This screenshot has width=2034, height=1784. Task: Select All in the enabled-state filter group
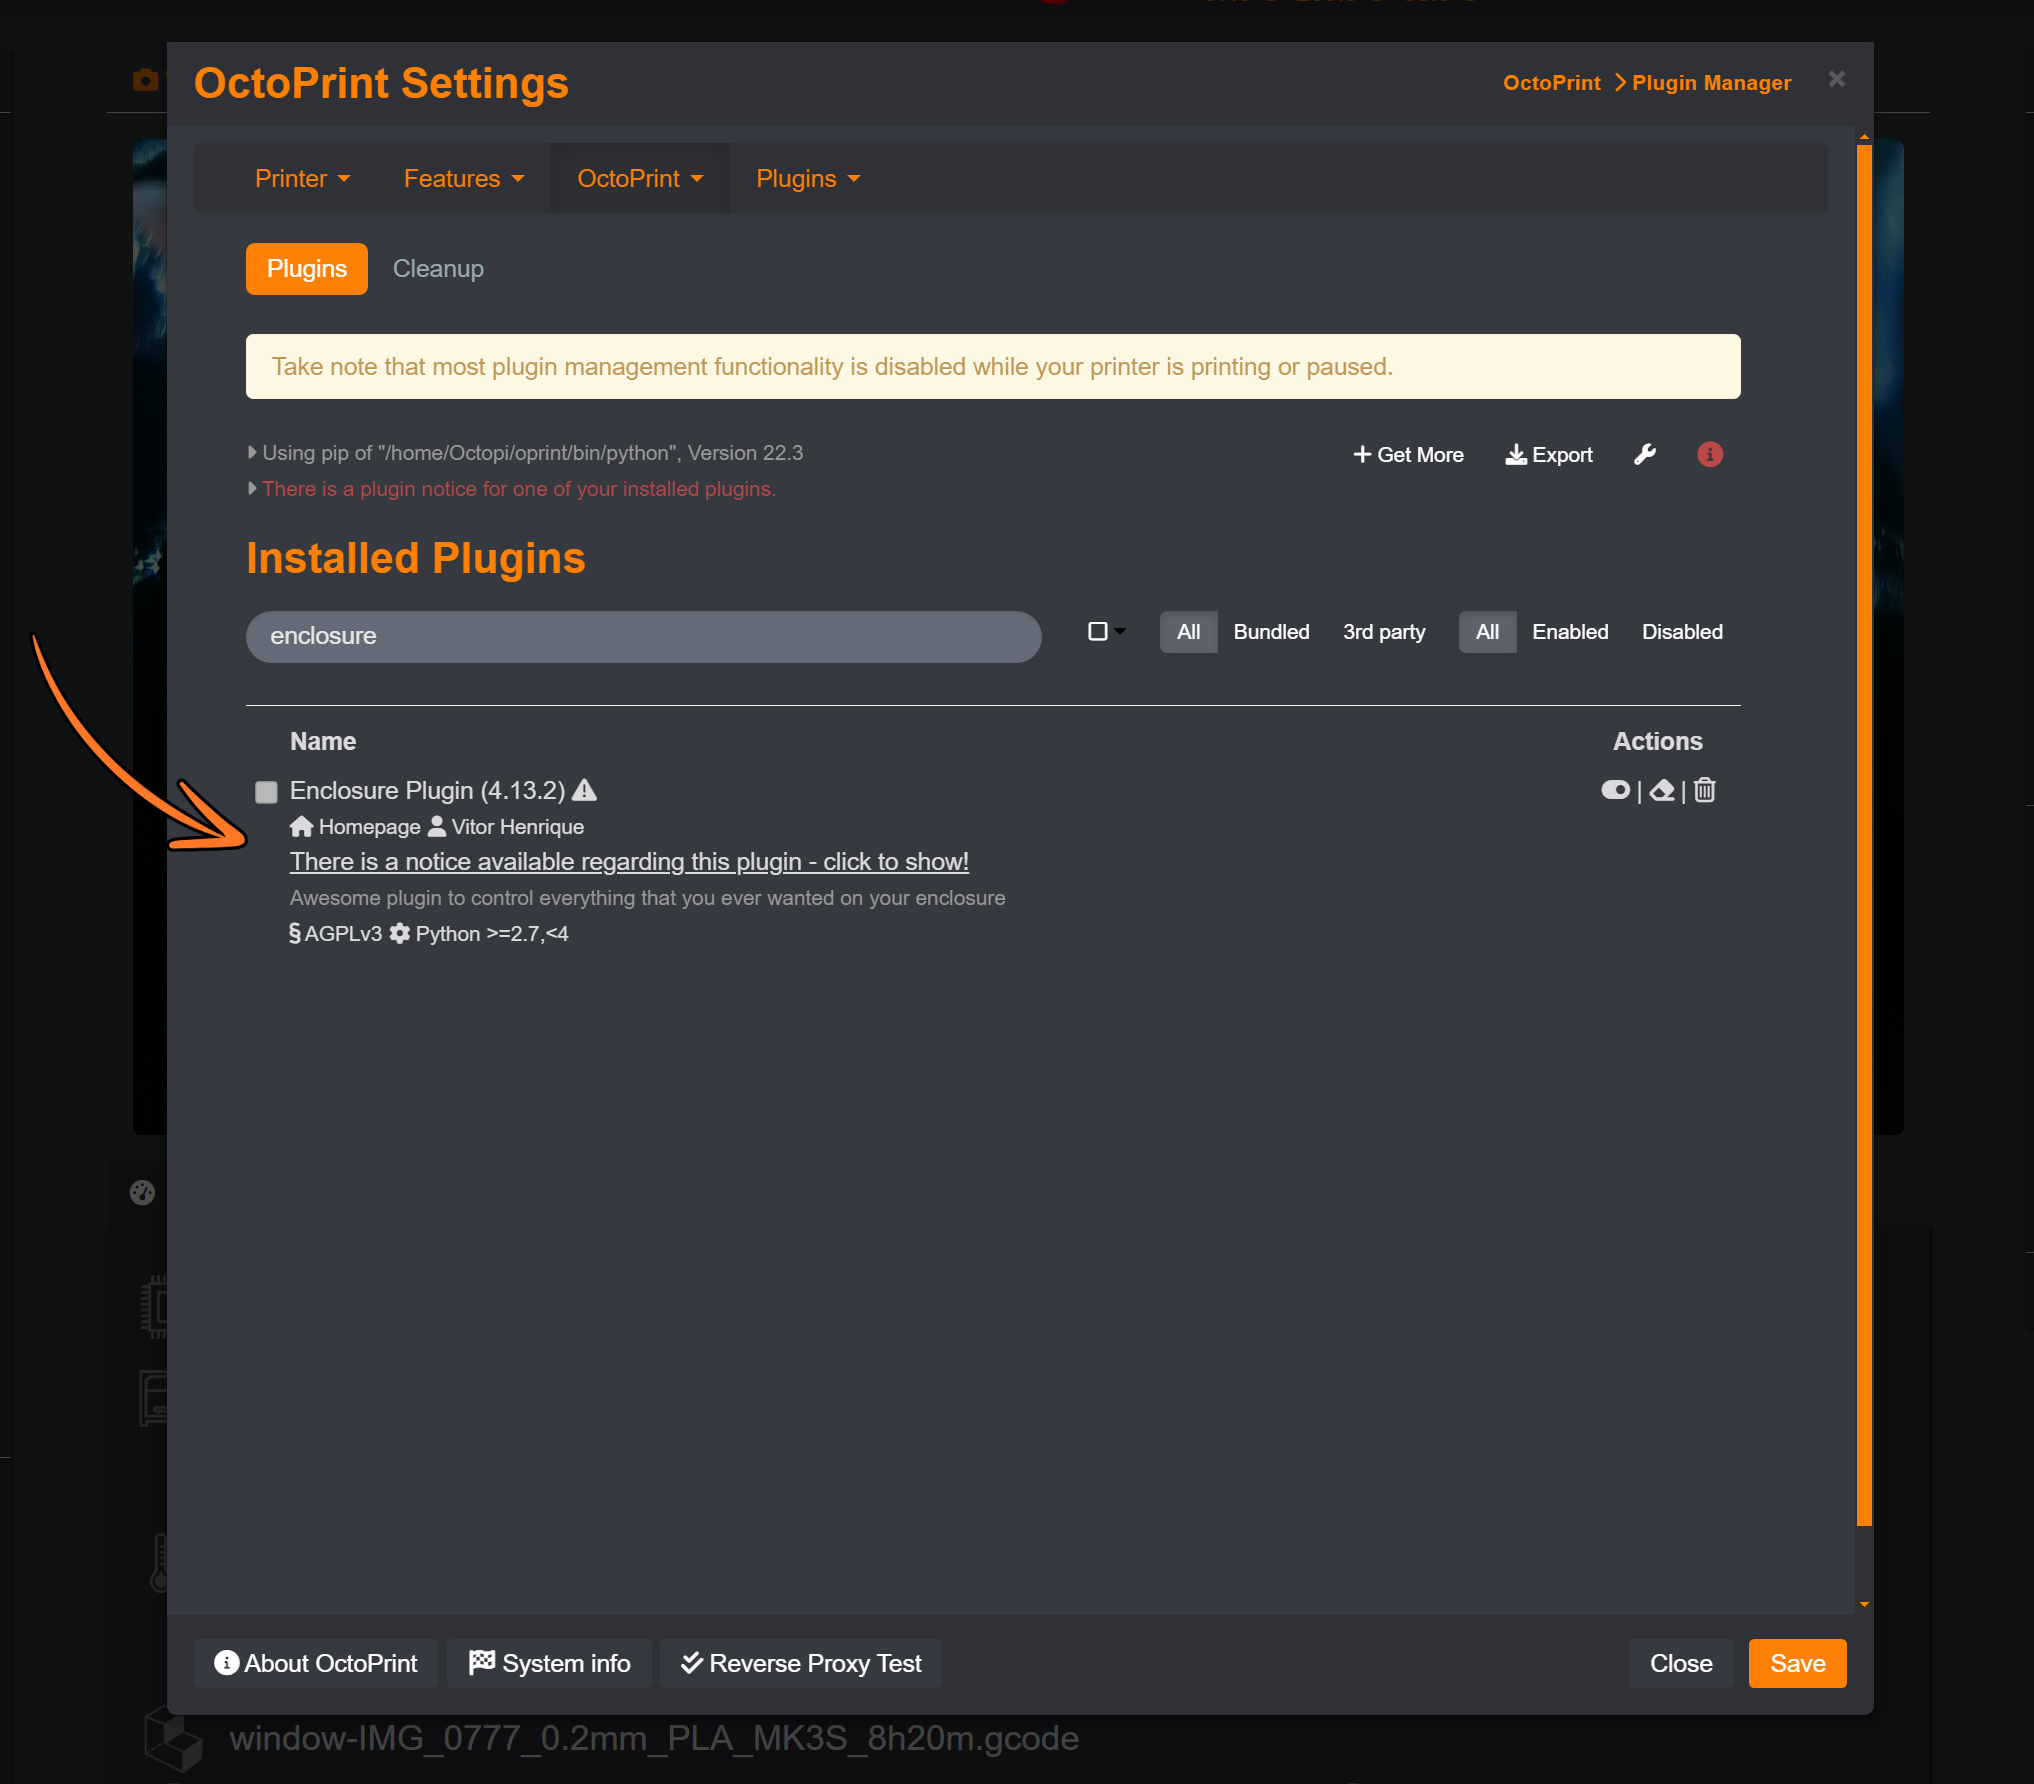point(1487,632)
